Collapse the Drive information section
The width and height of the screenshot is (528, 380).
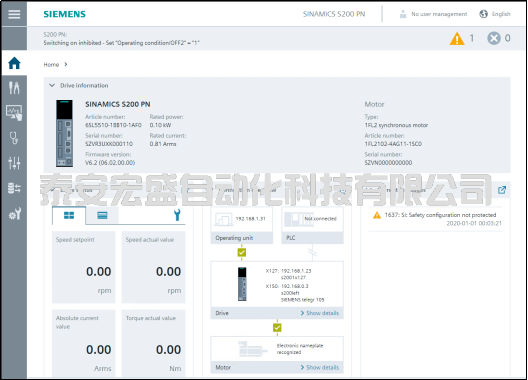point(52,86)
